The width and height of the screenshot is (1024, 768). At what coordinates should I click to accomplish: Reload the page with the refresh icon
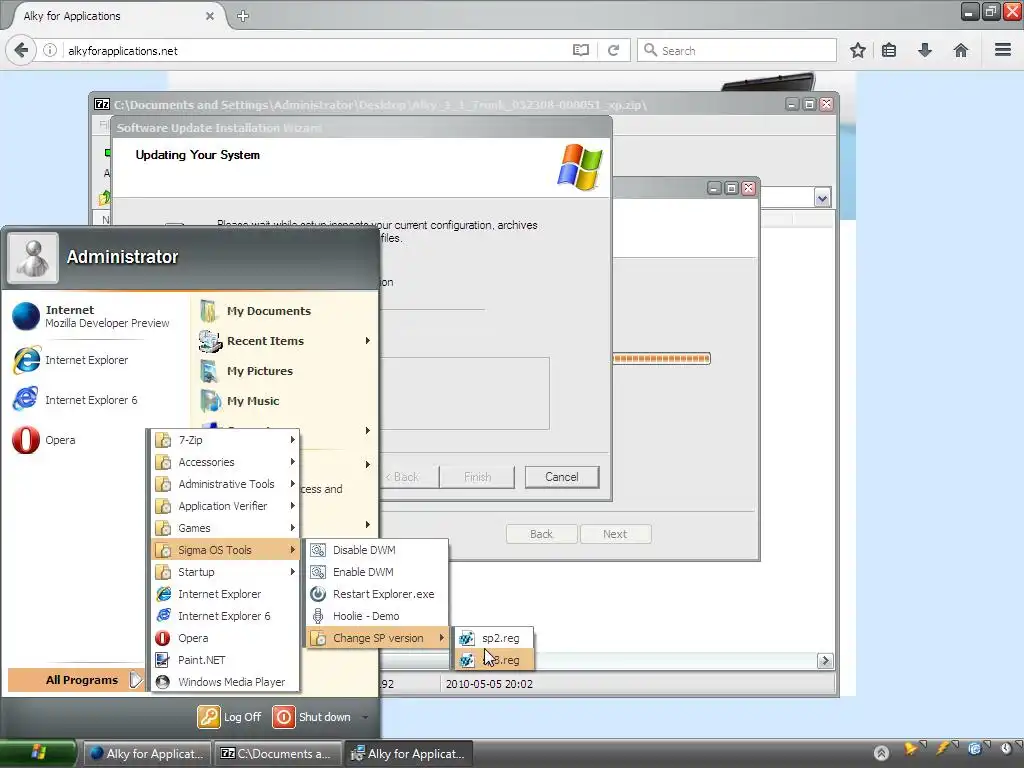pyautogui.click(x=613, y=50)
